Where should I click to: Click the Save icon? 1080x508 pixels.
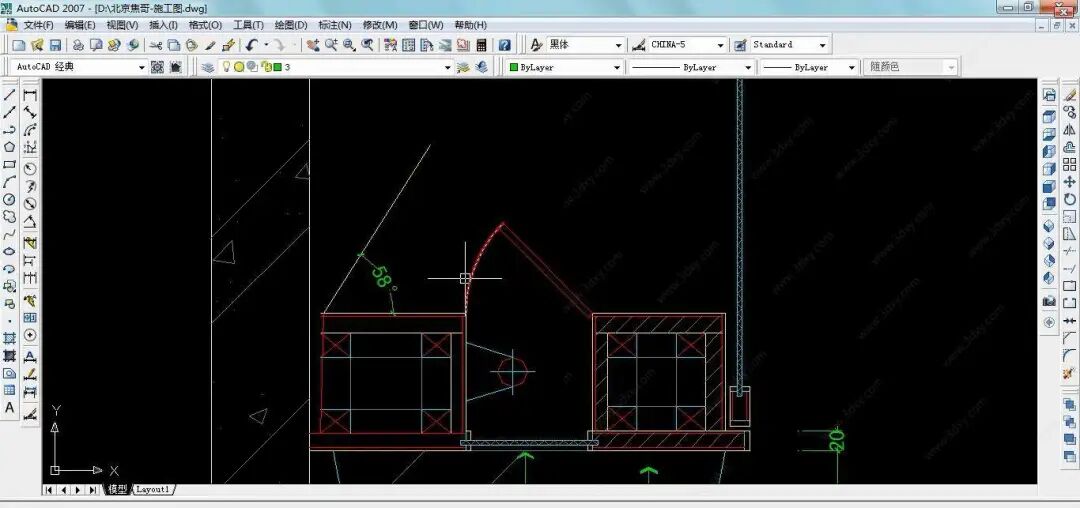pyautogui.click(x=55, y=45)
